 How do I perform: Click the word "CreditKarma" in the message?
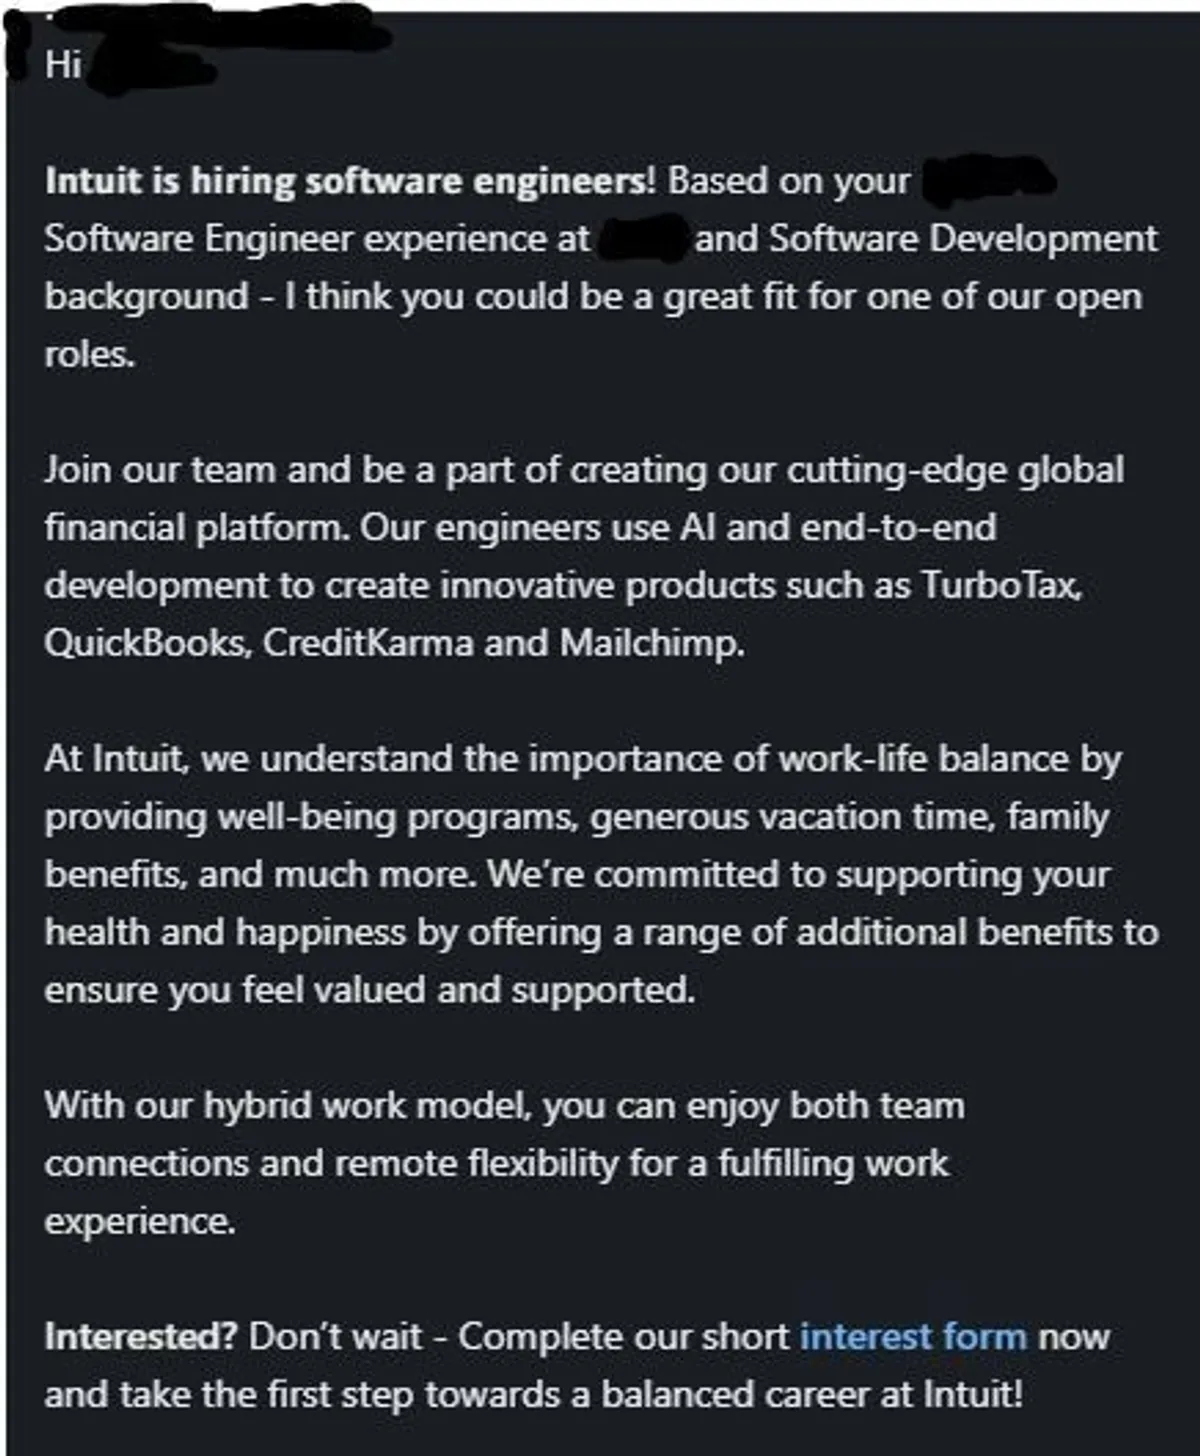pyautogui.click(x=368, y=642)
